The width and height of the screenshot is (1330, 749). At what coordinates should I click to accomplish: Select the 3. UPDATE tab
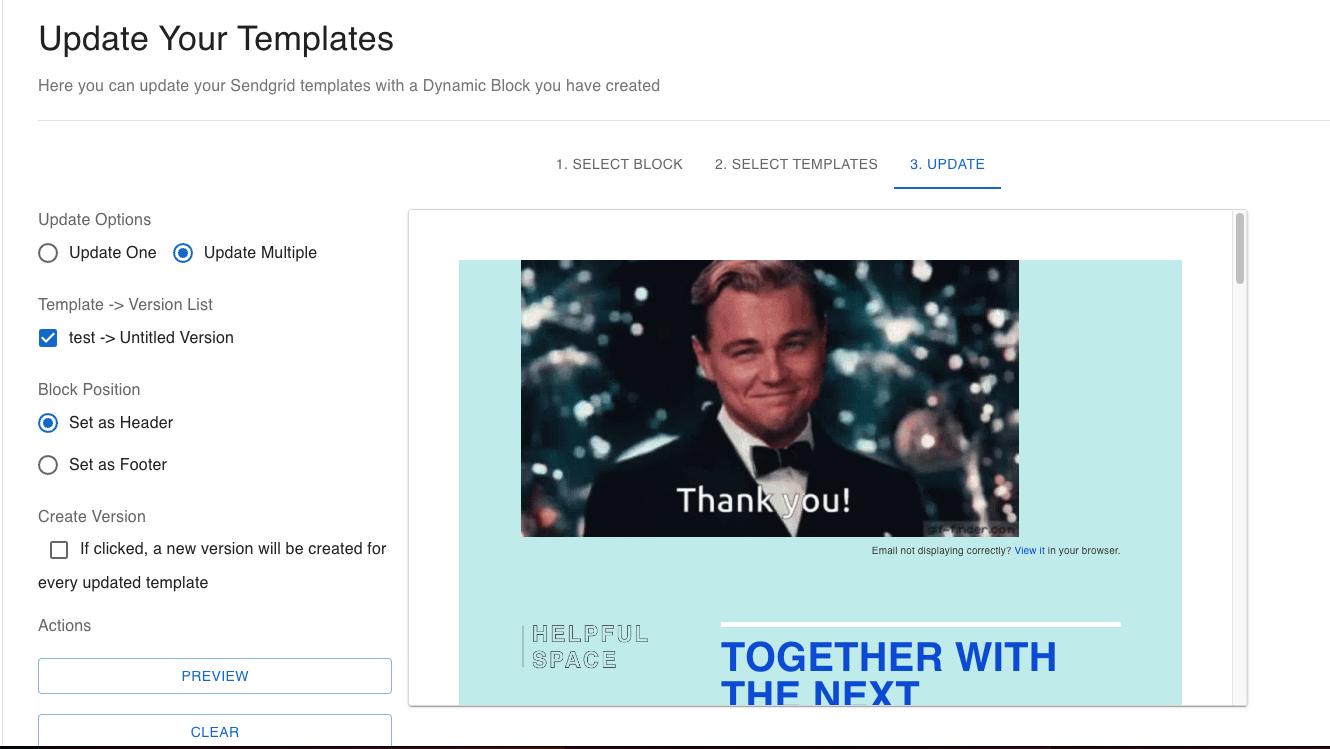pos(947,164)
